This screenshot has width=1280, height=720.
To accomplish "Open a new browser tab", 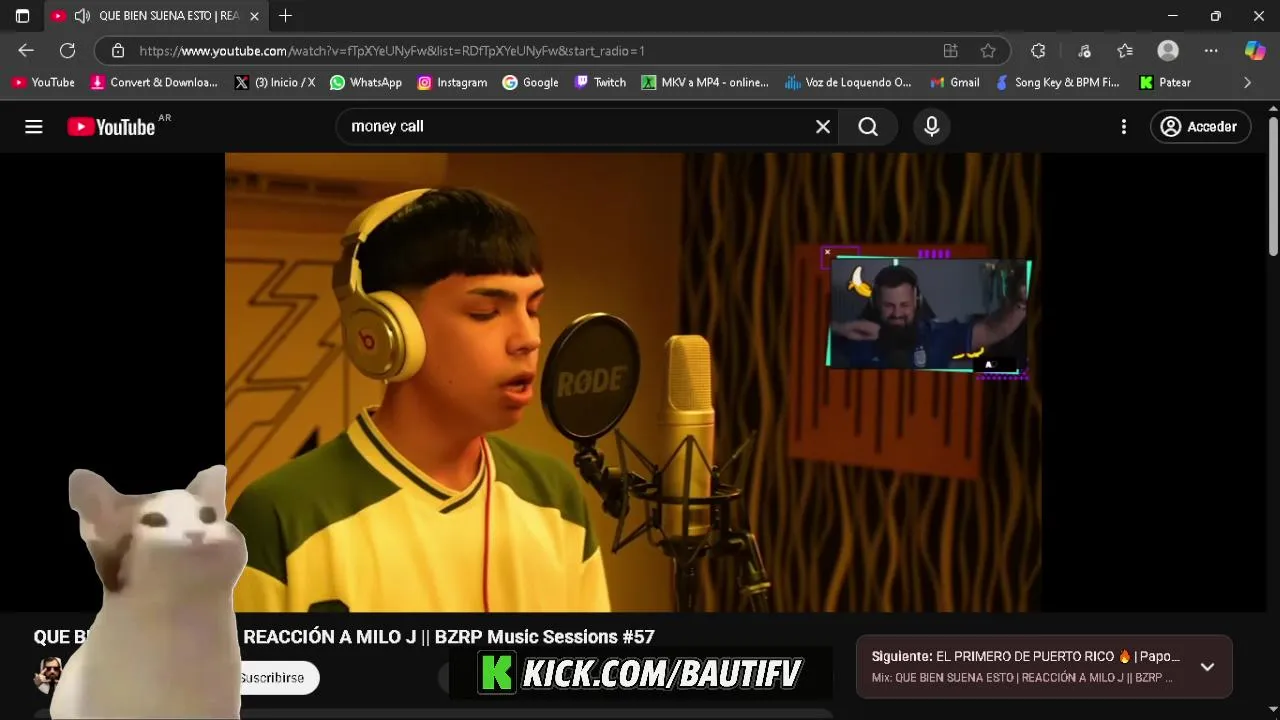I will click(x=285, y=16).
